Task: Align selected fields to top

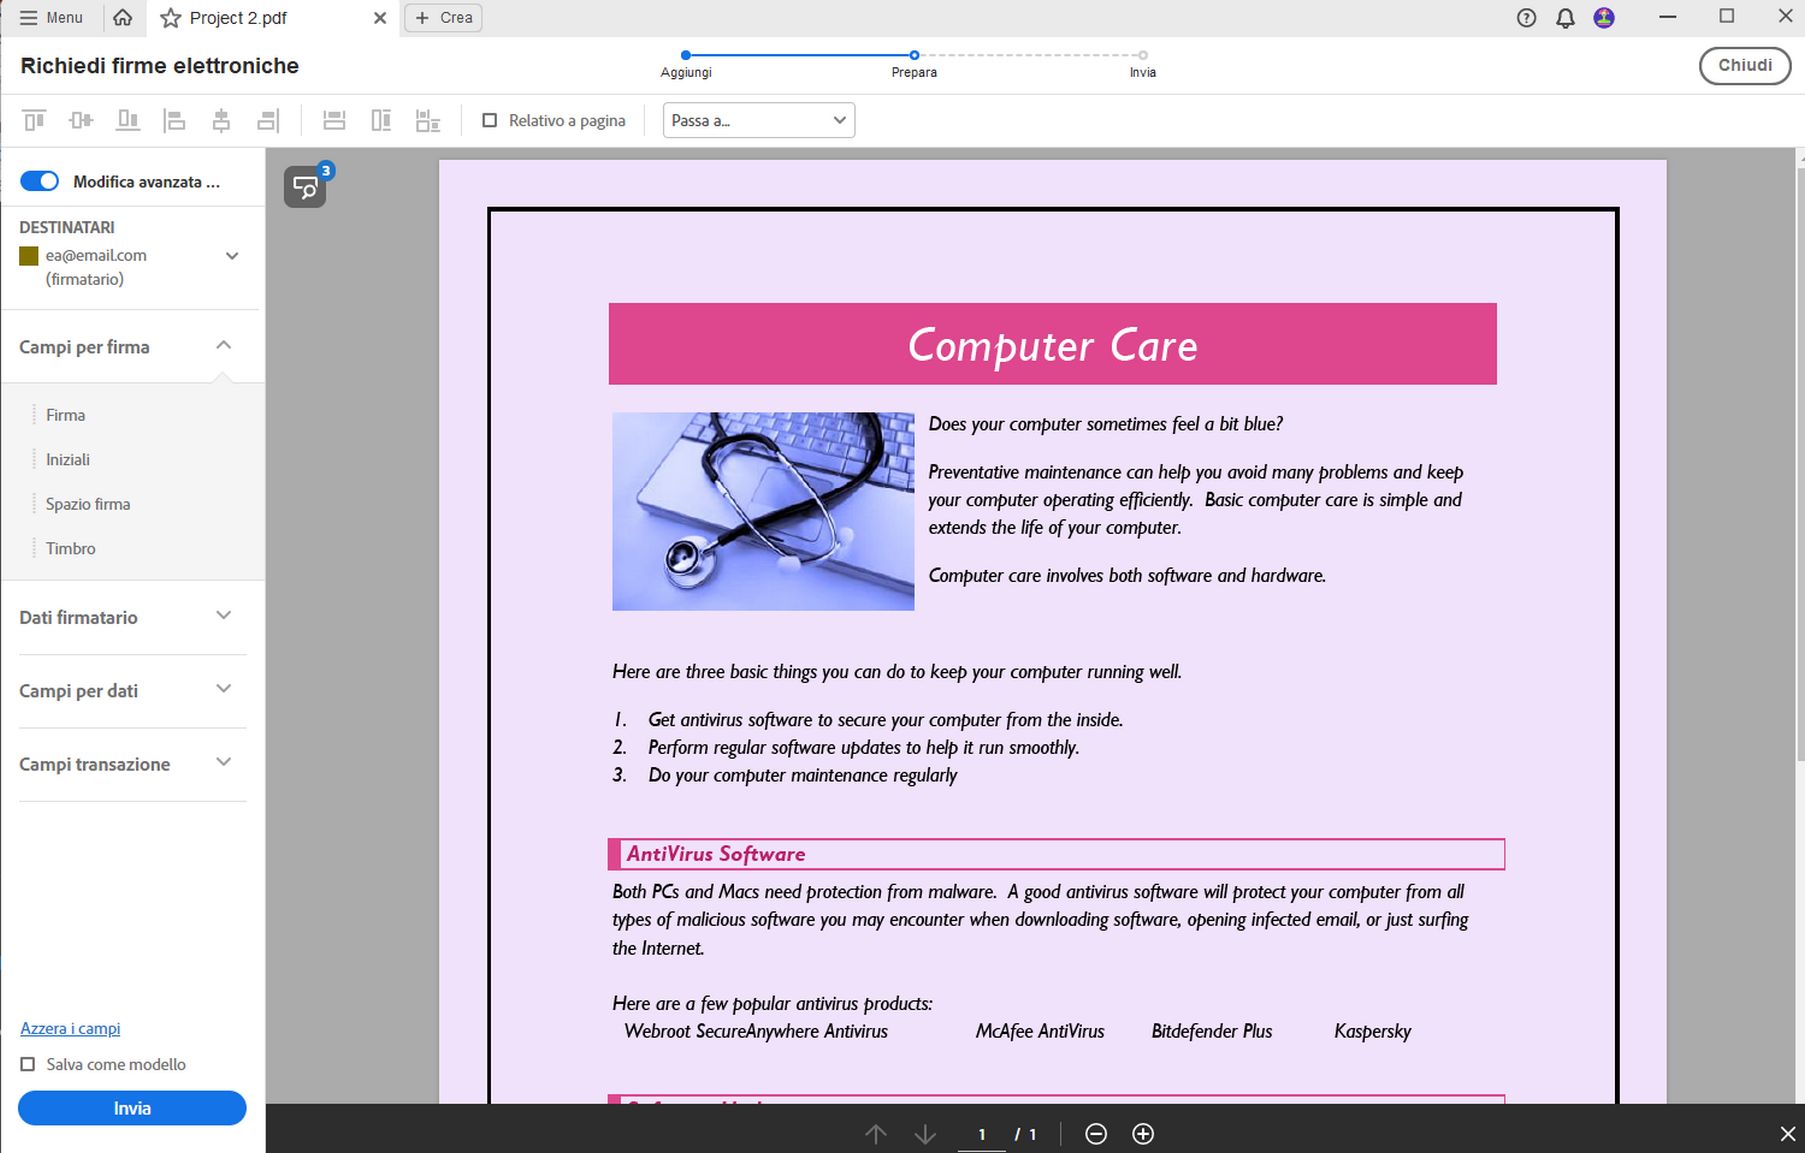Action: [34, 121]
